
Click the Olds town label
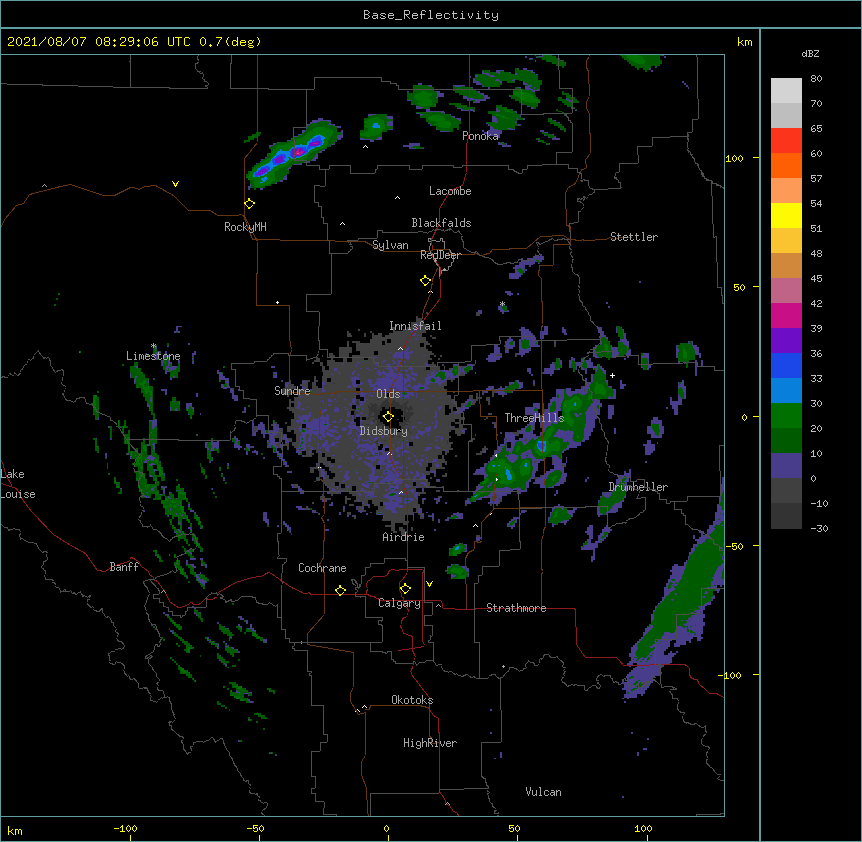tap(388, 394)
